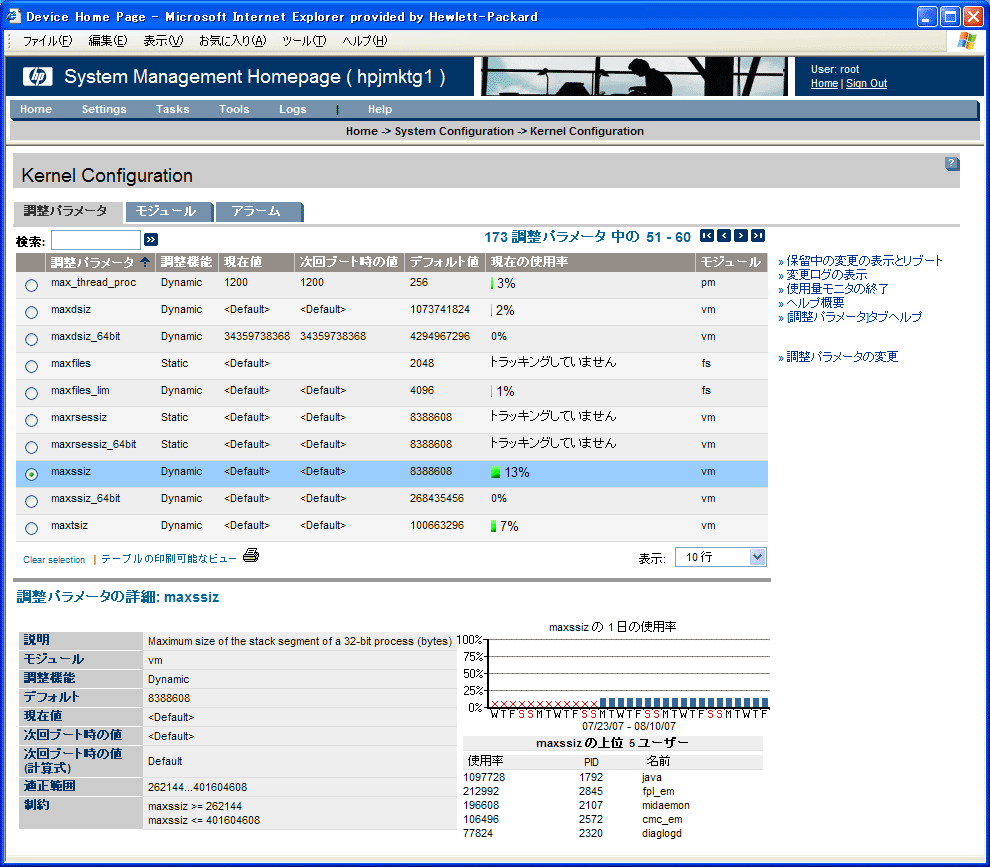Click the 調整パラメータの変更 link
990x867 pixels.
[842, 357]
